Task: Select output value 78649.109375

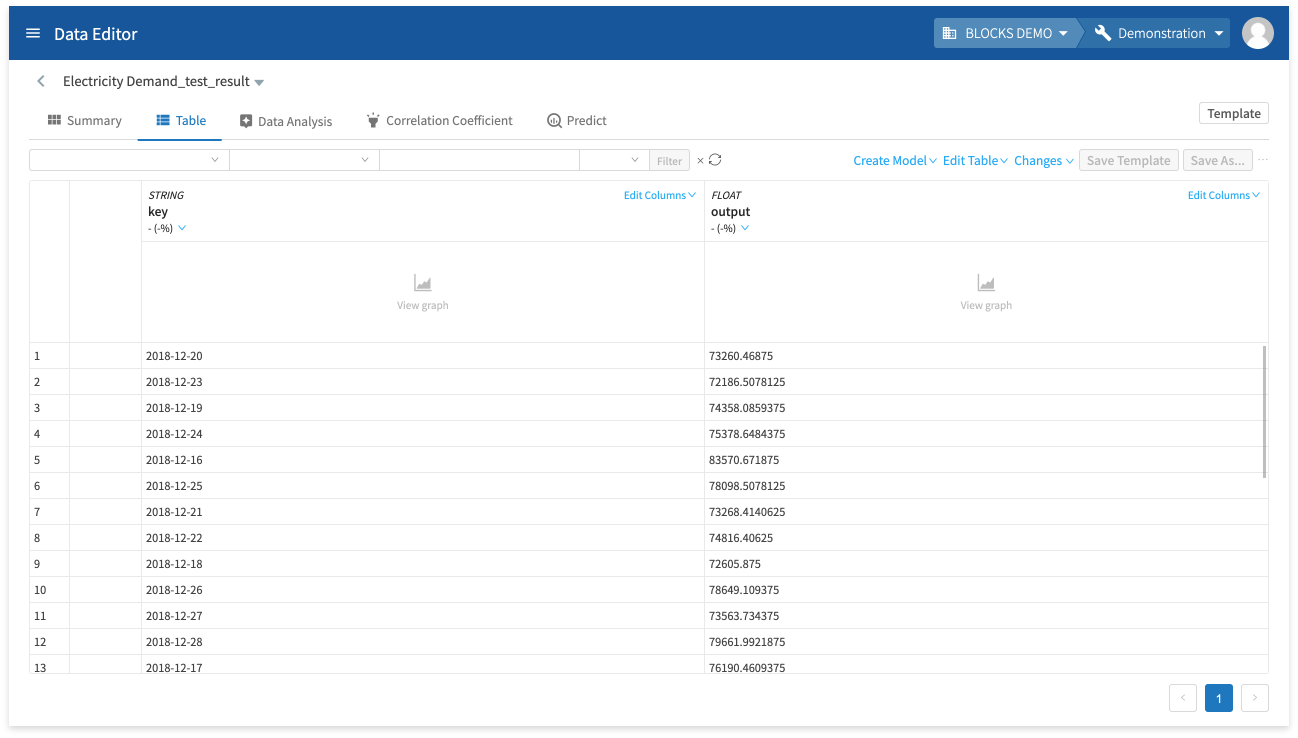Action: coord(986,590)
